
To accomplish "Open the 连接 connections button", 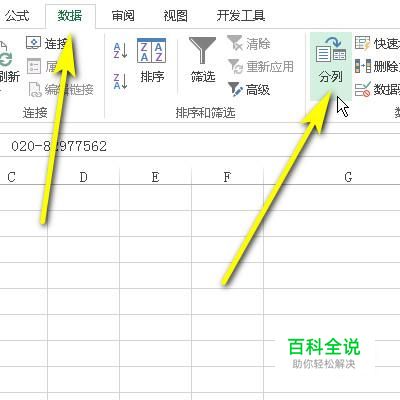I will (x=47, y=43).
